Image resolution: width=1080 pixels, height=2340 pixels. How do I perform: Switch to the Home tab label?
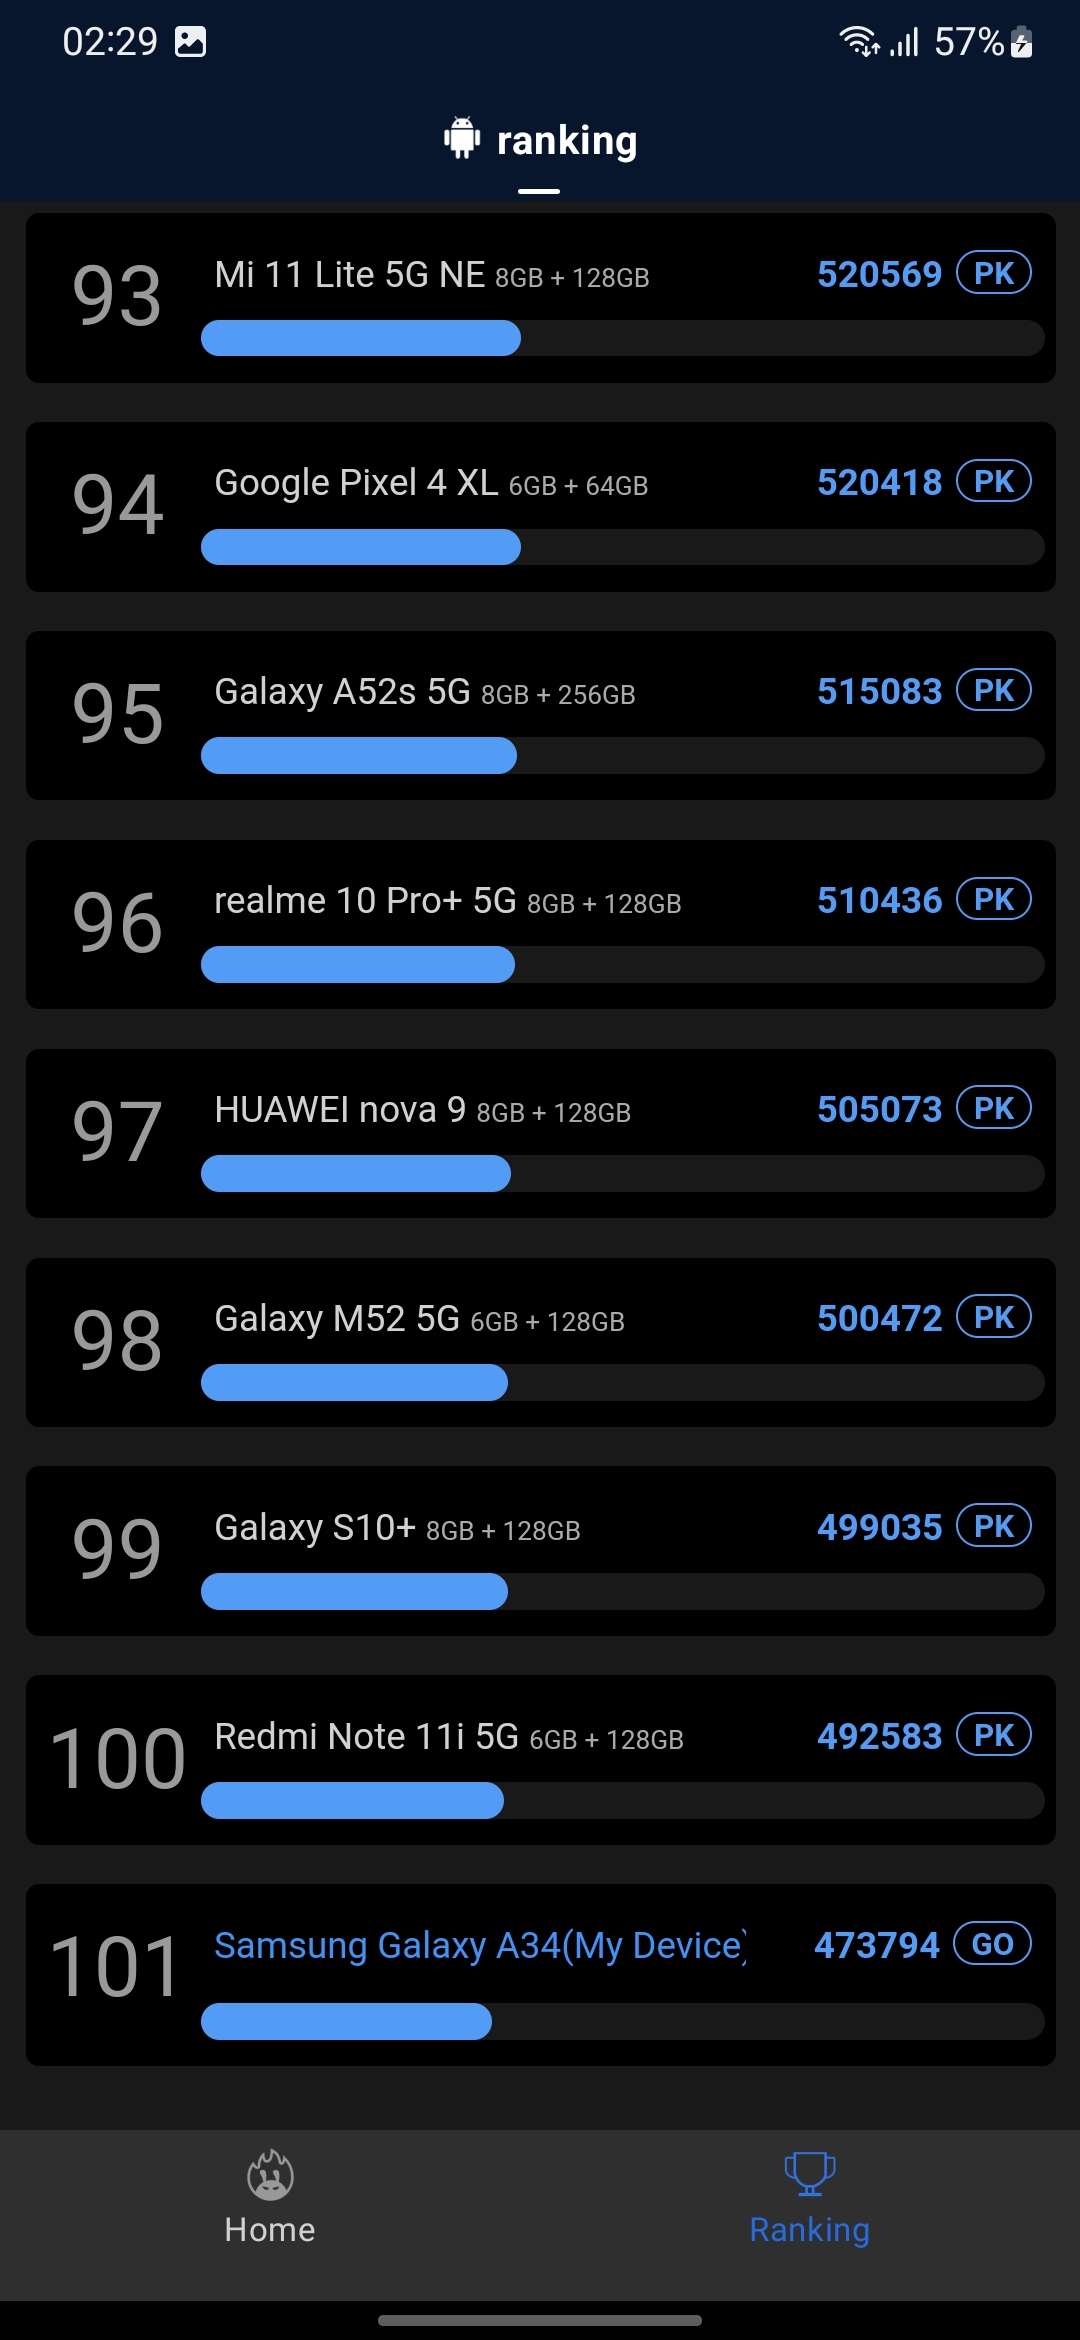tap(270, 2230)
